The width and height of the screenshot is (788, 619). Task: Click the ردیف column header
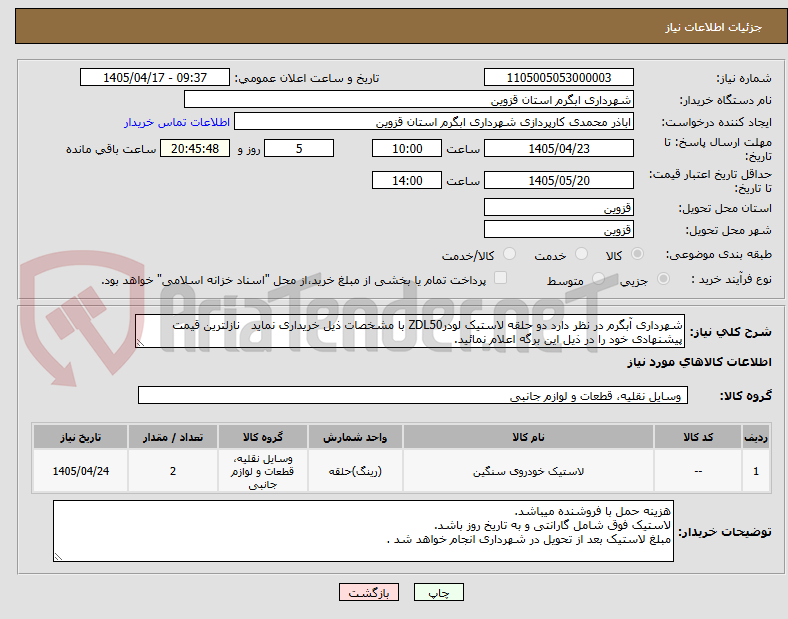(756, 437)
